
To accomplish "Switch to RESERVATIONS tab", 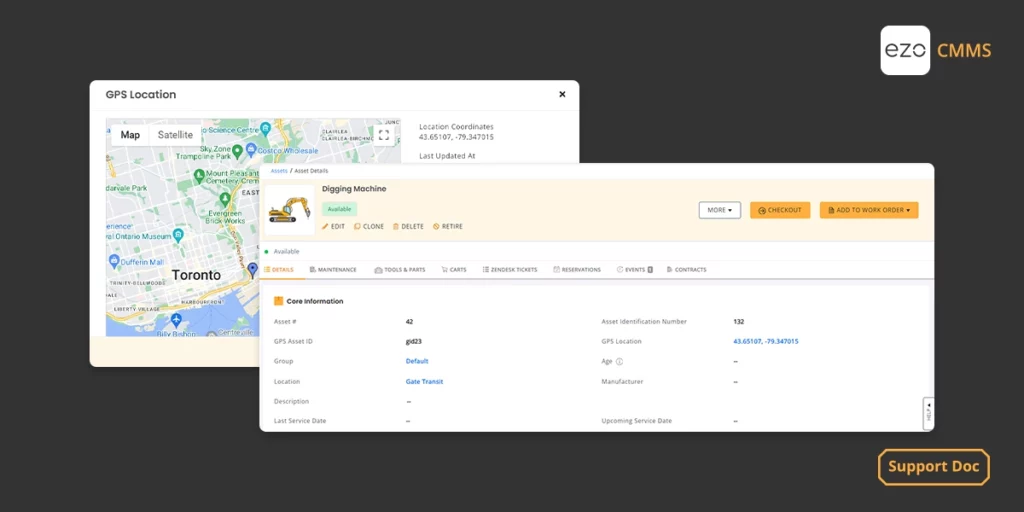I will click(577, 270).
